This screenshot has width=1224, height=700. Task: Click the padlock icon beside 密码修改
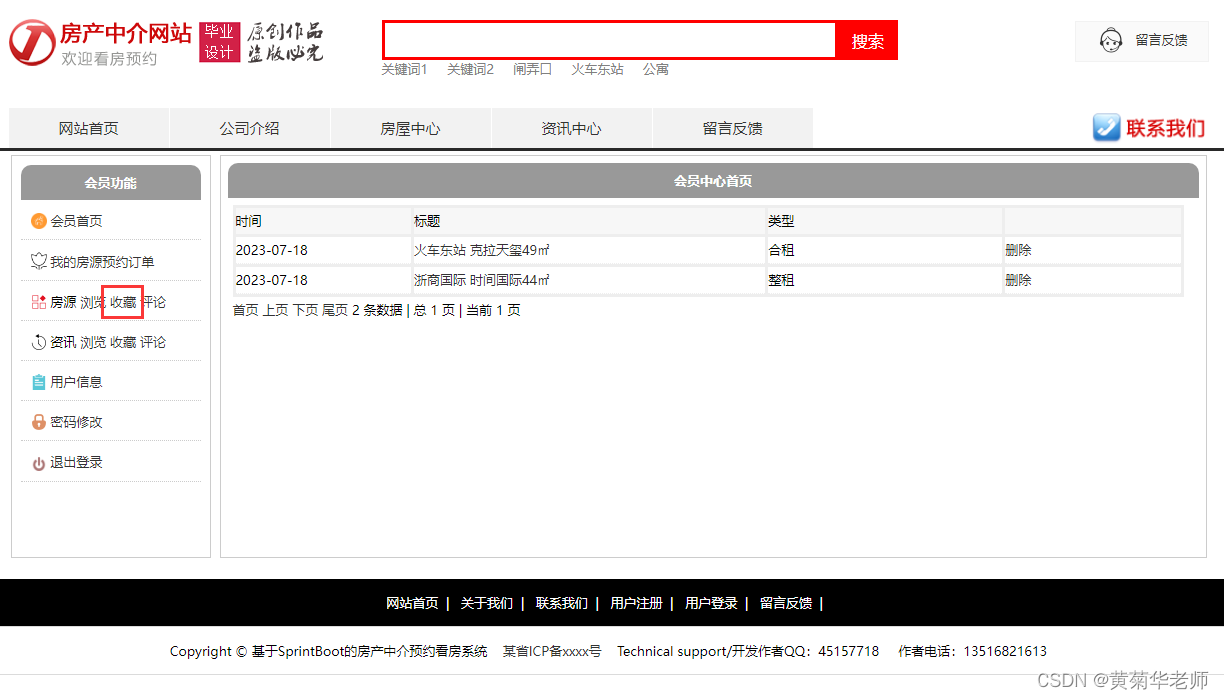point(39,422)
